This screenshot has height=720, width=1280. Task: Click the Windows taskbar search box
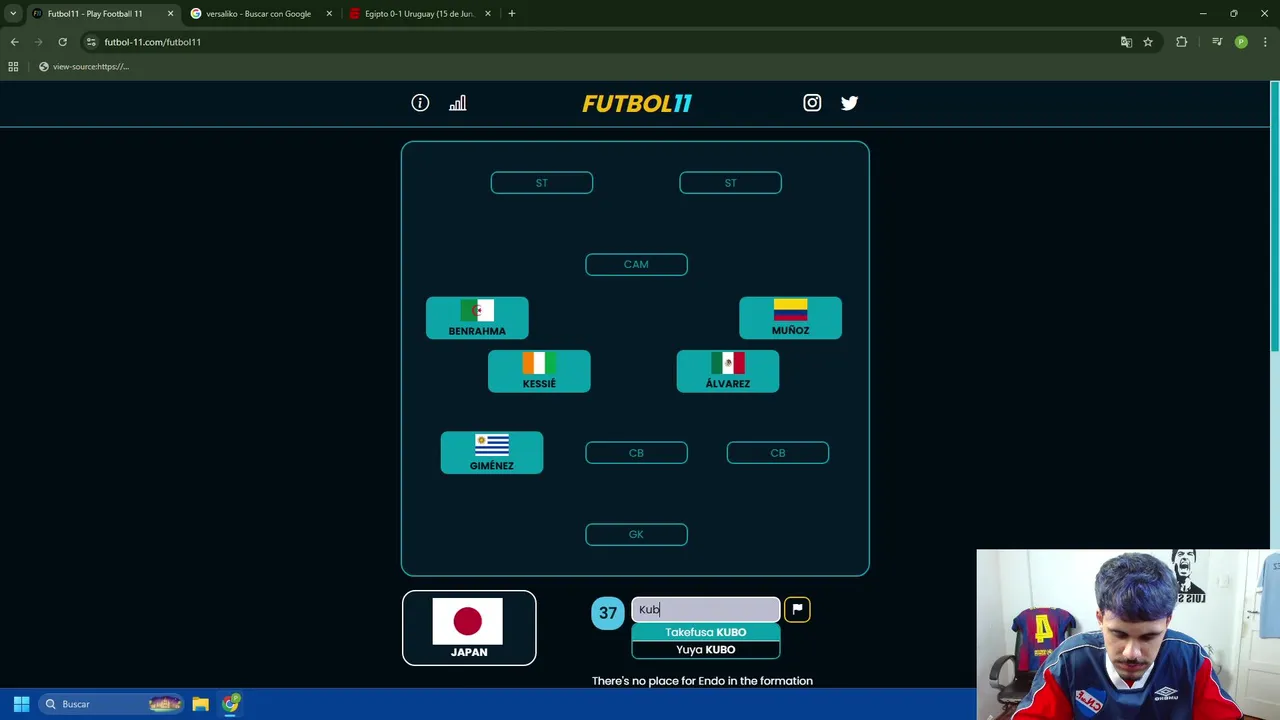point(111,704)
